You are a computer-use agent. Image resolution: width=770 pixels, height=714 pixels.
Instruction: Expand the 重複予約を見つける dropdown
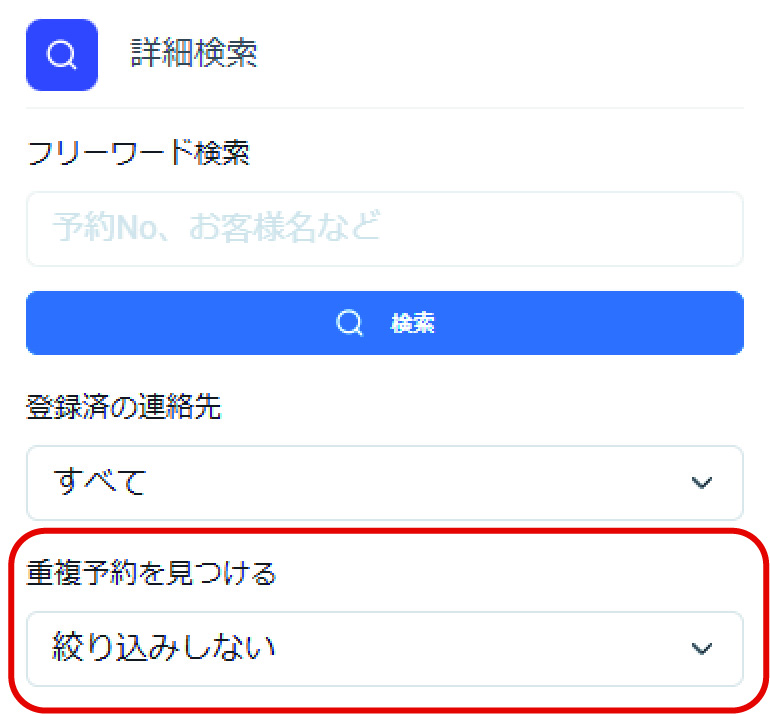384,649
